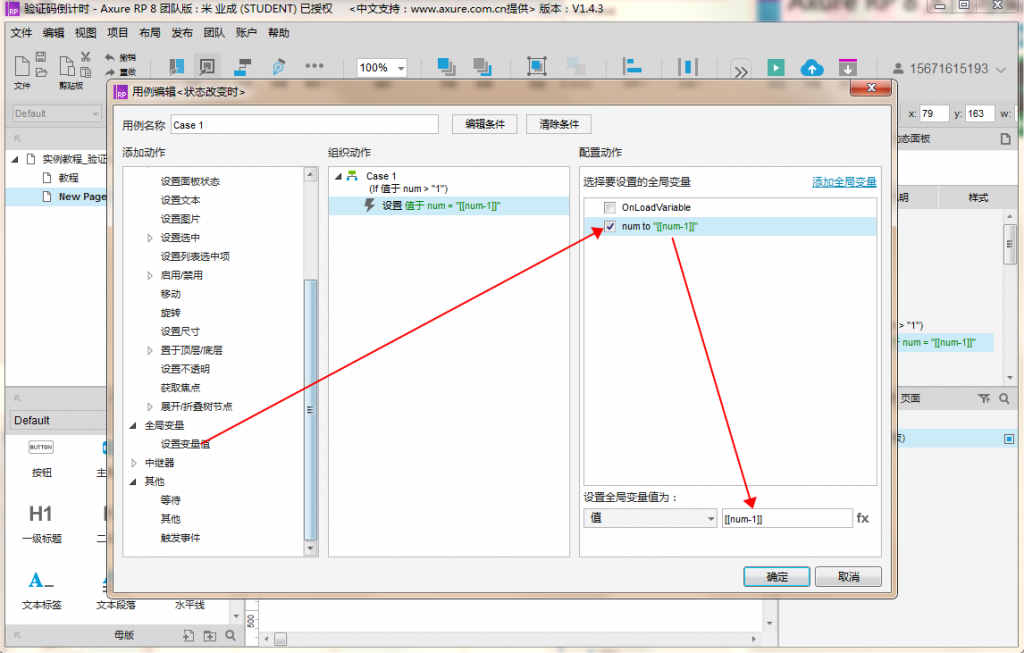Click the 添加全局变量 link

[843, 182]
